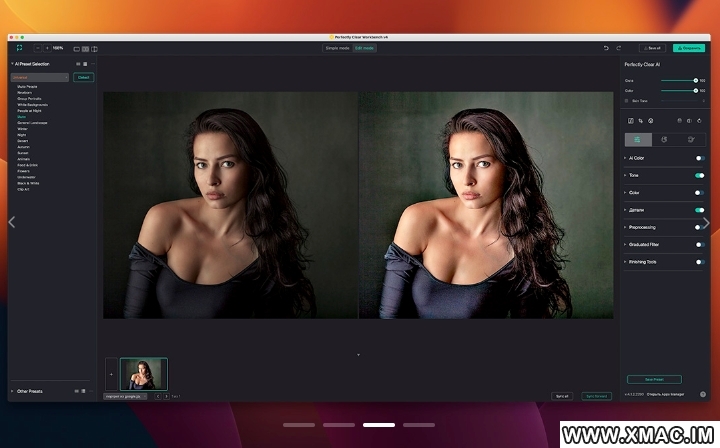Click the Sync forward button
The height and width of the screenshot is (448, 720).
(x=596, y=396)
